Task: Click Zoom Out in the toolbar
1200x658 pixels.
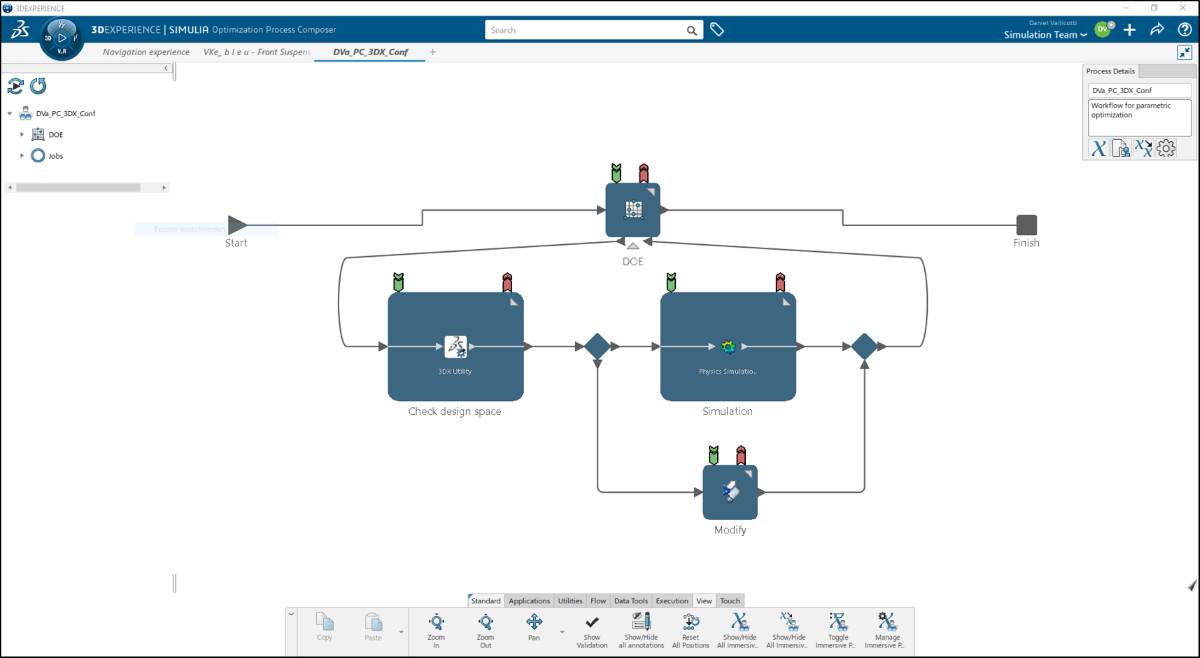Action: click(x=485, y=630)
